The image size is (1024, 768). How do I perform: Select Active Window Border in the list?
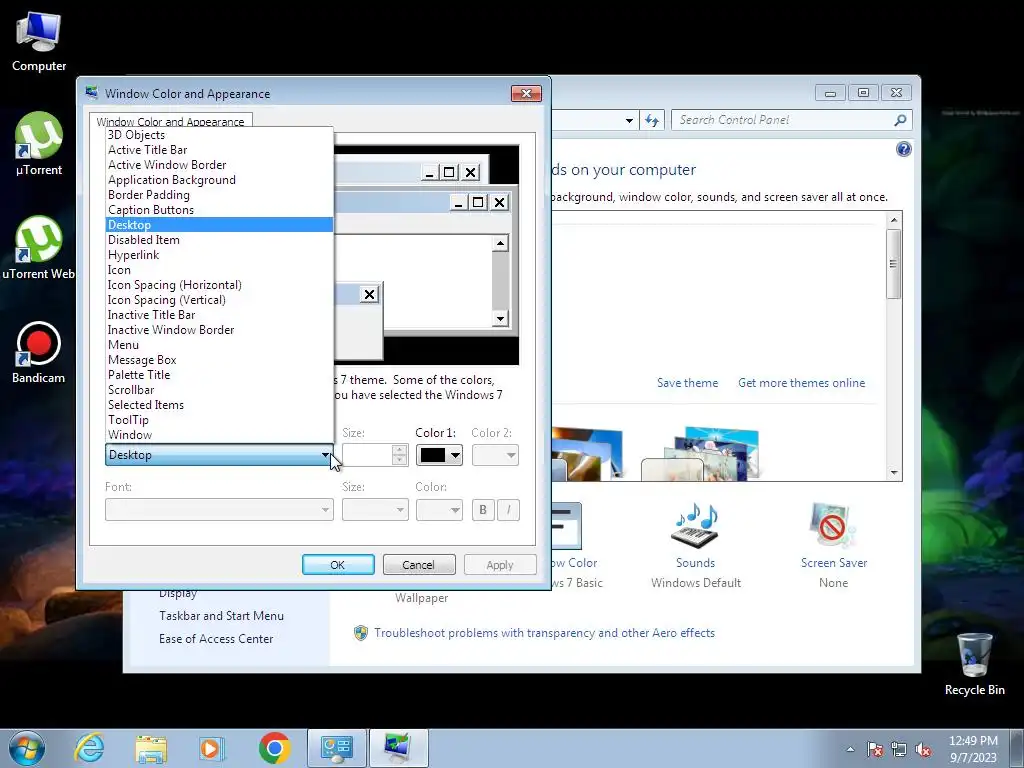pyautogui.click(x=219, y=165)
